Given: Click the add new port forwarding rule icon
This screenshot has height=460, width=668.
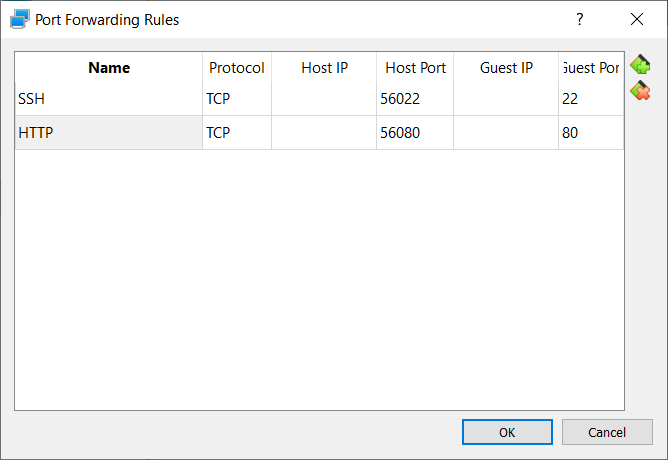Looking at the screenshot, I should click(641, 66).
